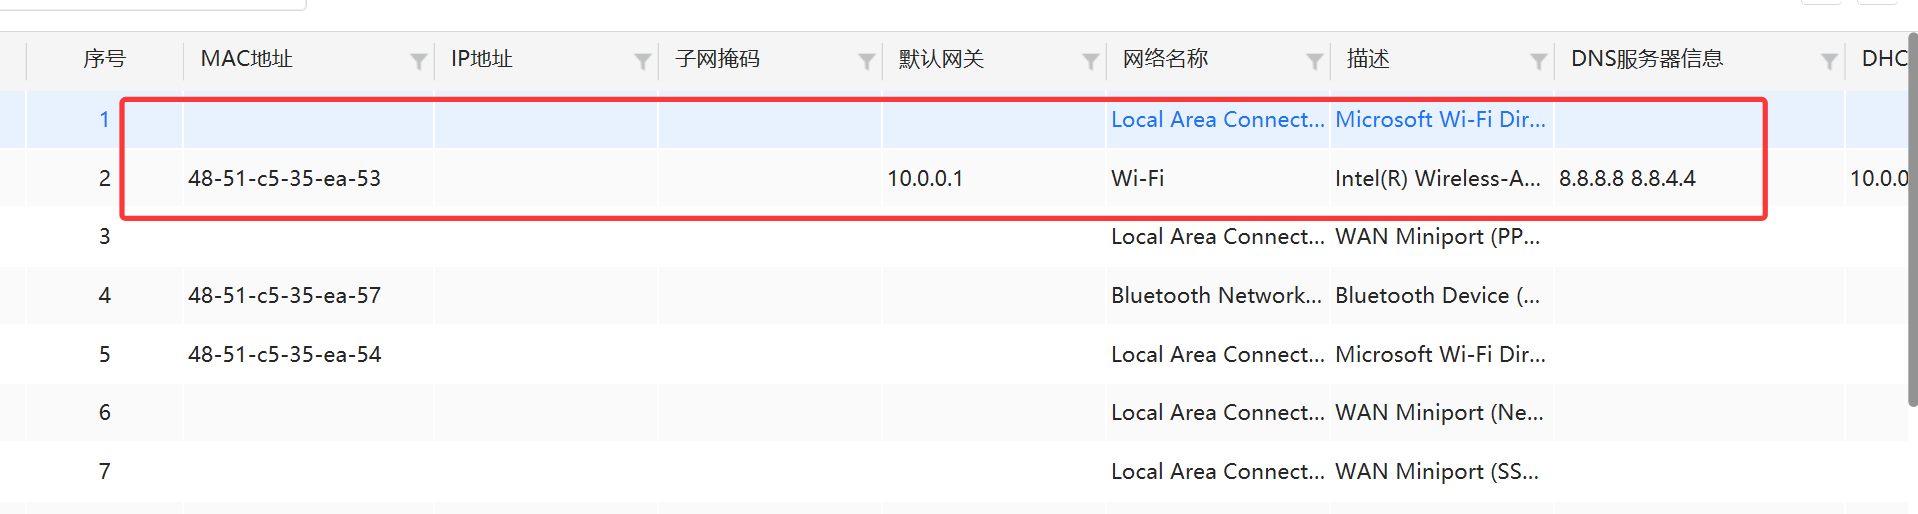Open the filter icon for 子网掩码 column
This screenshot has width=1918, height=514.
click(867, 62)
